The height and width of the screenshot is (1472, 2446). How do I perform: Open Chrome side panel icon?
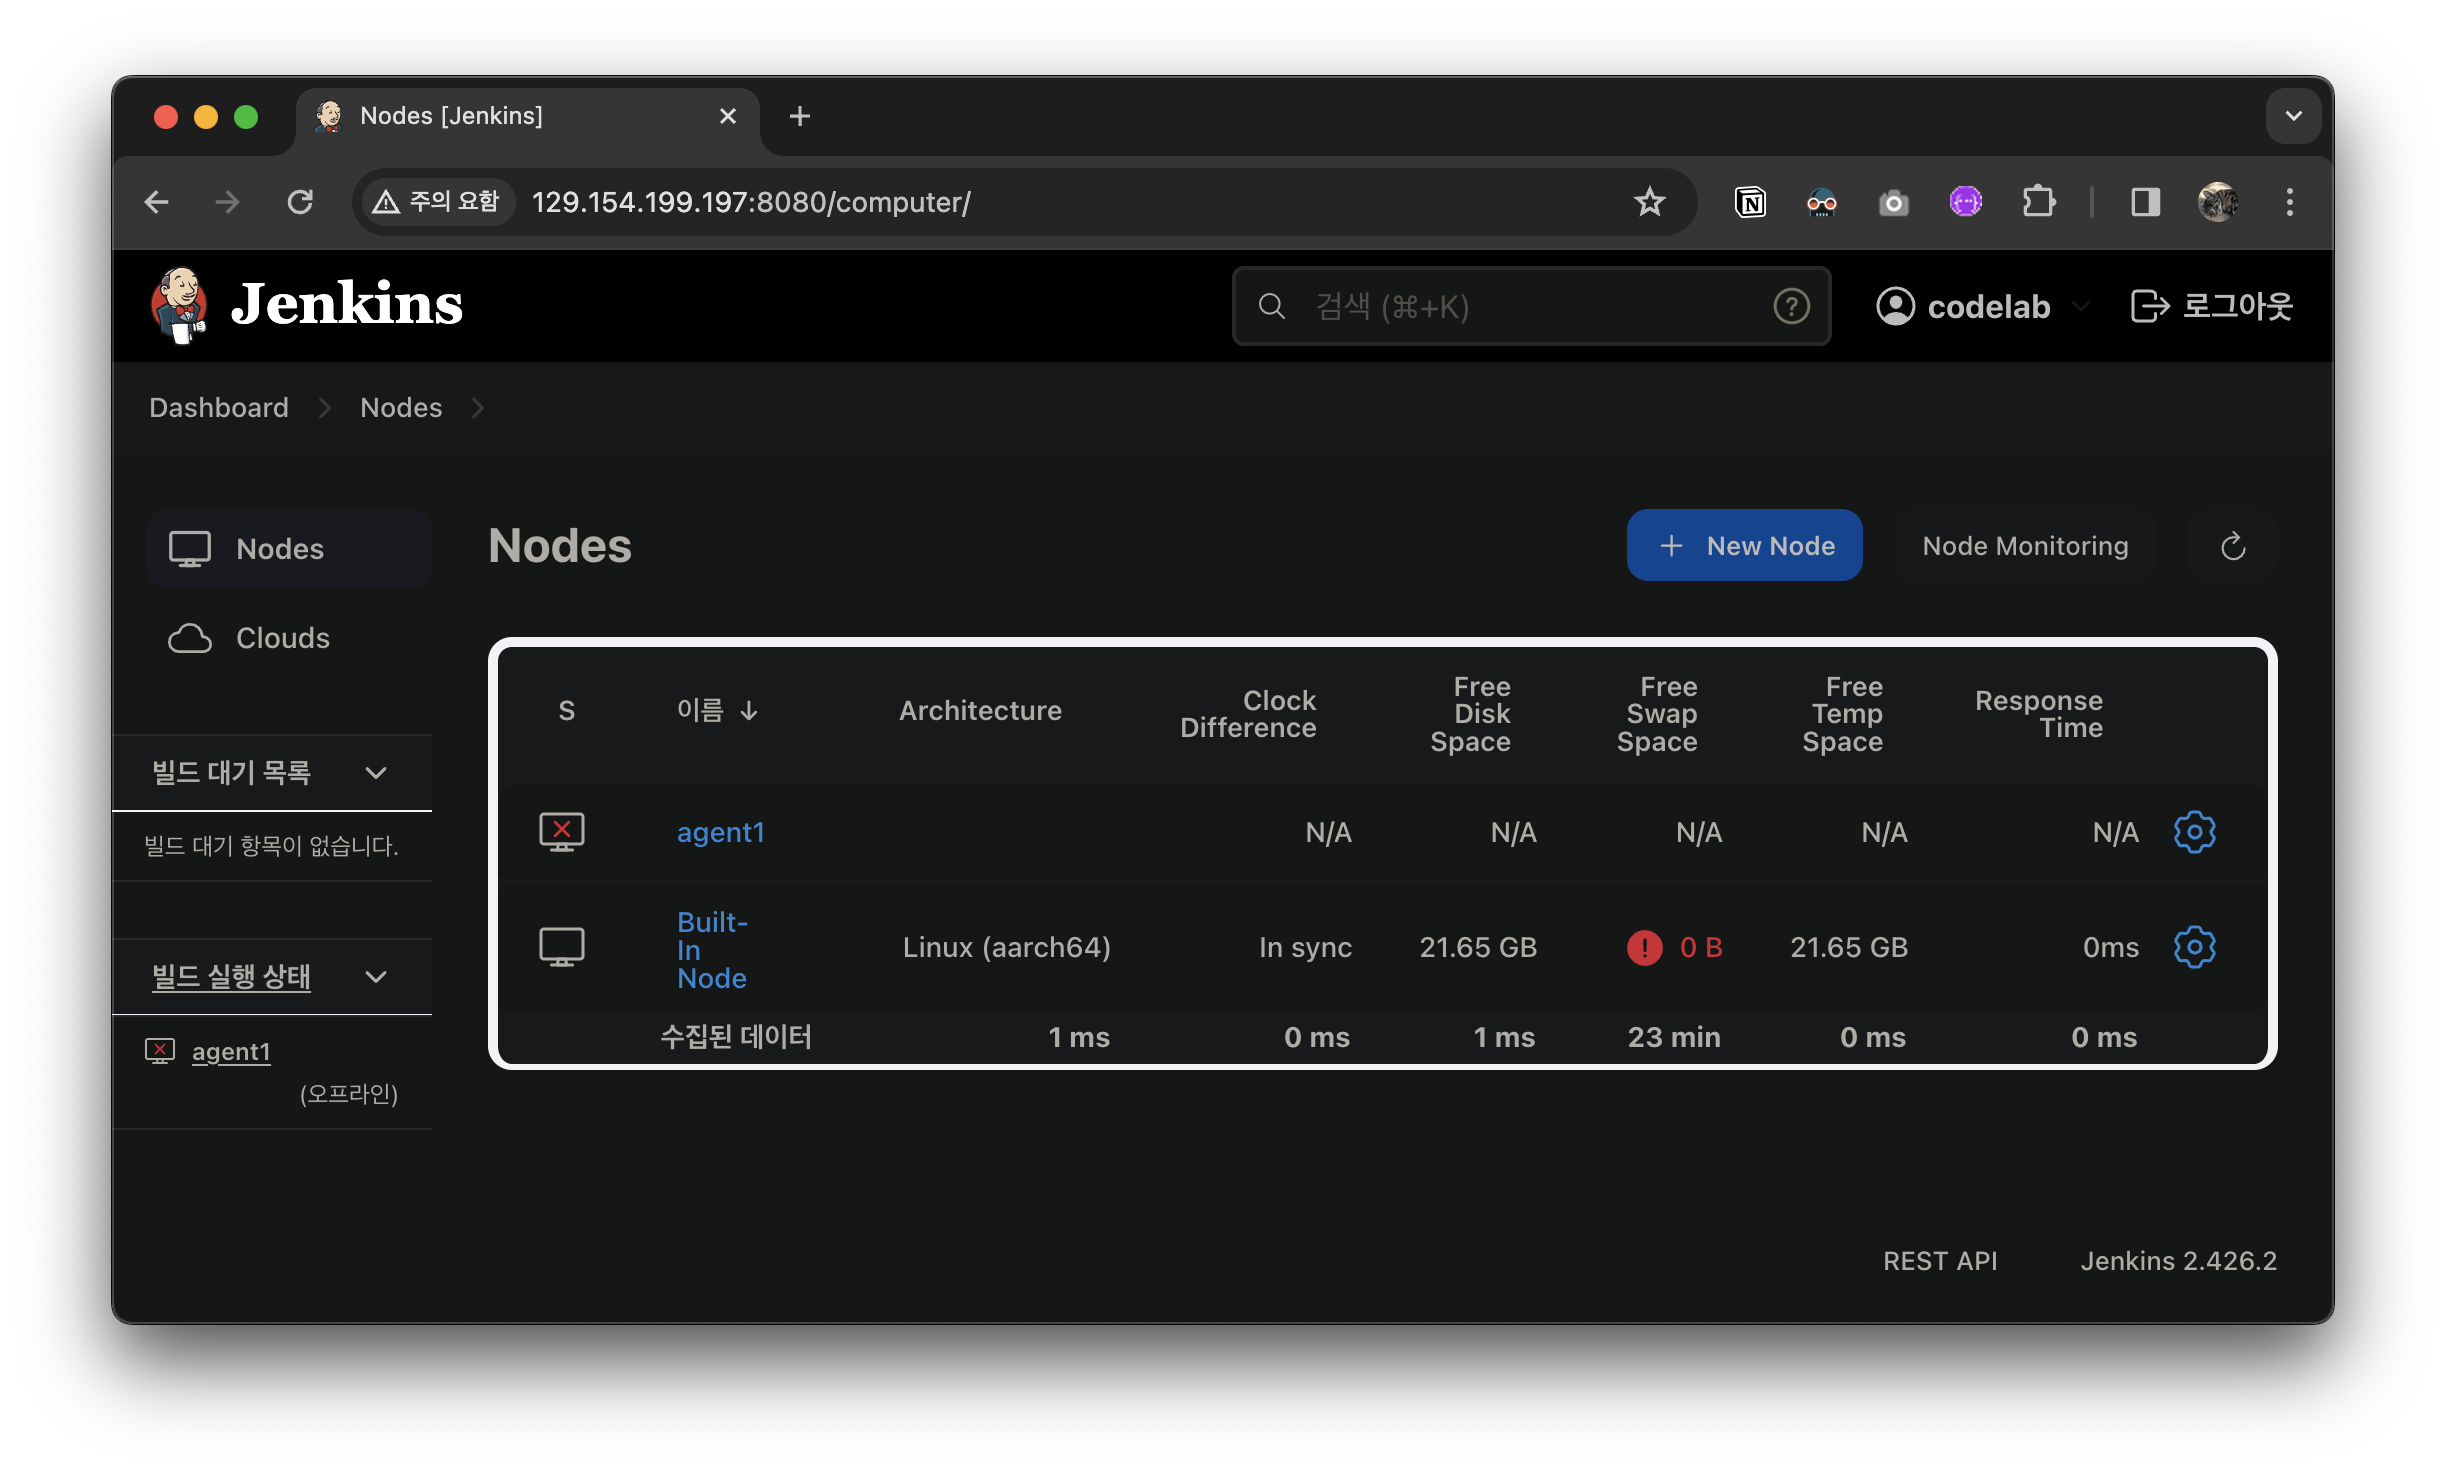(2145, 203)
